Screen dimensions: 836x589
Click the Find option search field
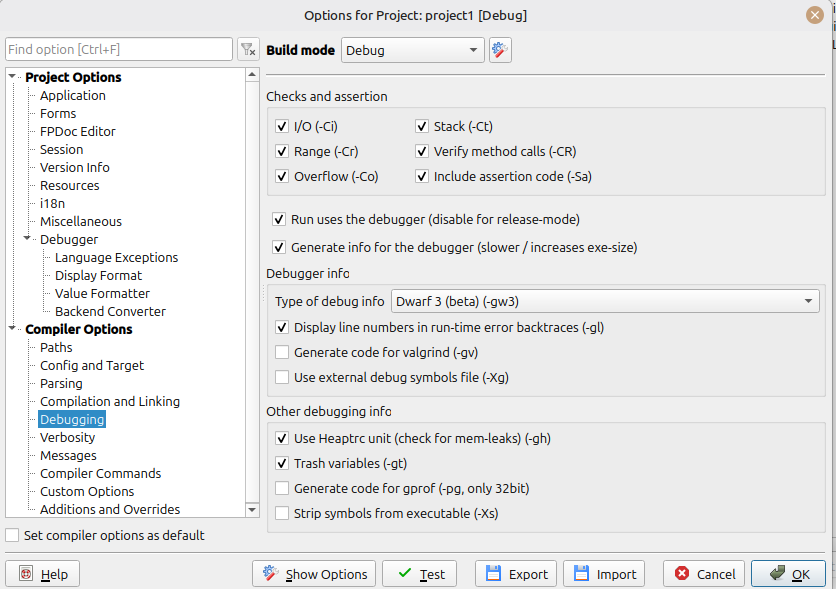118,50
